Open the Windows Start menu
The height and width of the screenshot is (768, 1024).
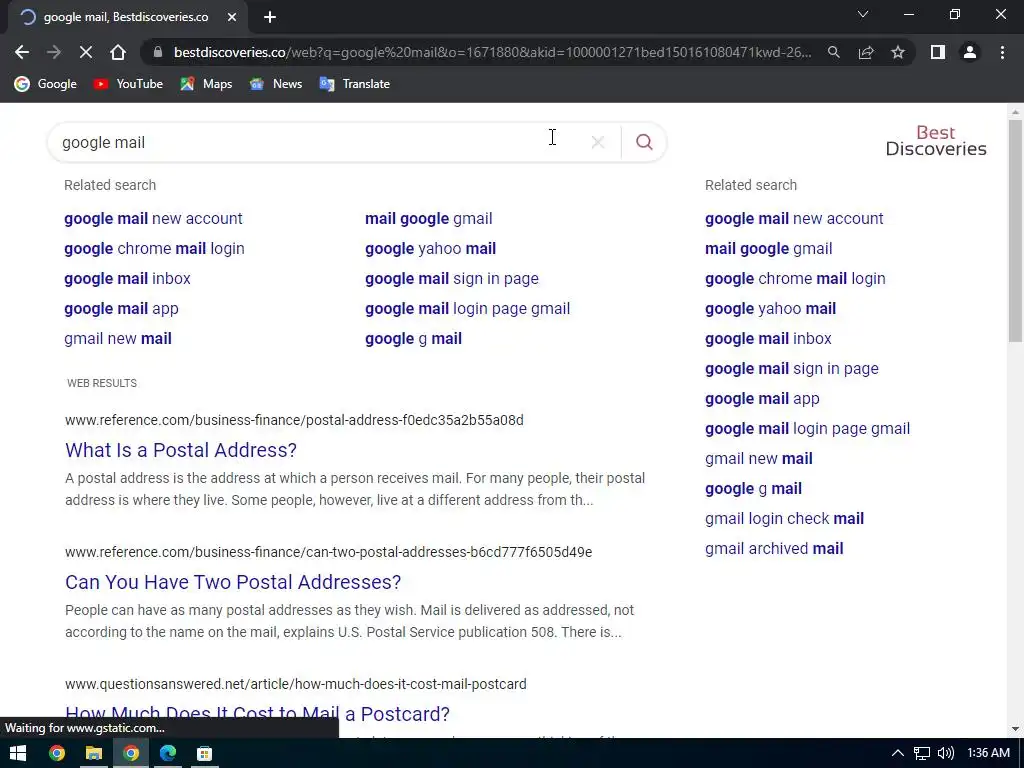(18, 753)
